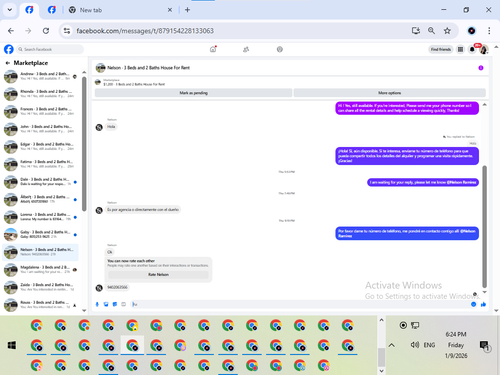
Task: Open the Friends icon in top navigation
Action: click(246, 49)
